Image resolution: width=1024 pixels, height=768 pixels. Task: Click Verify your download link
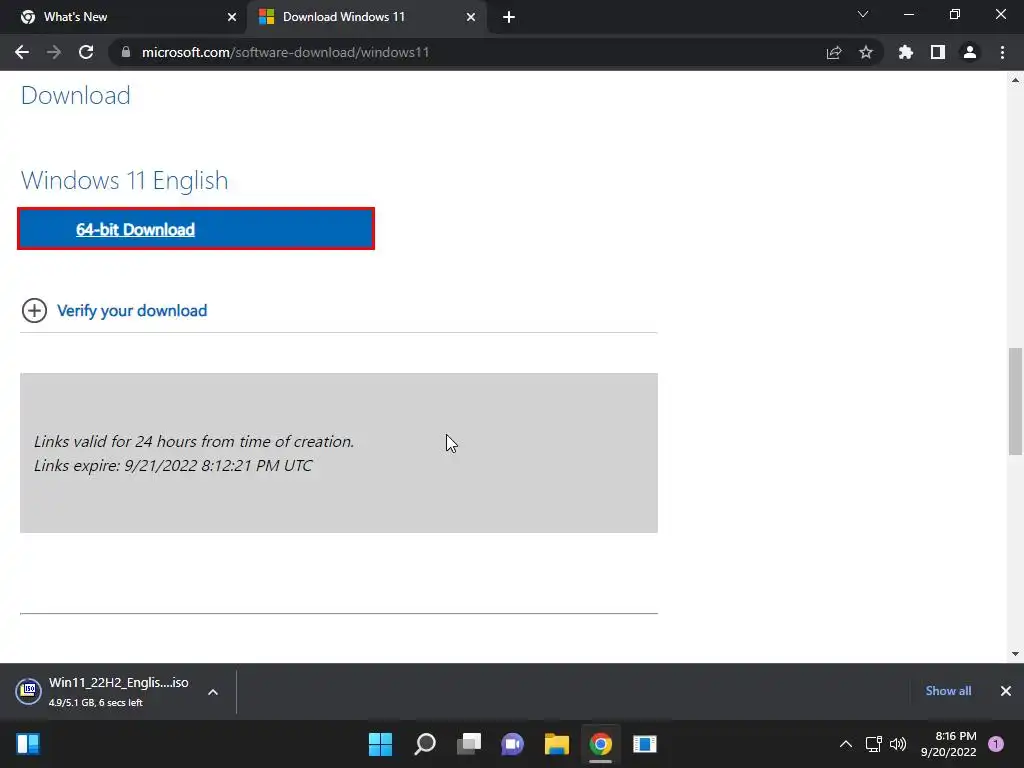[132, 311]
